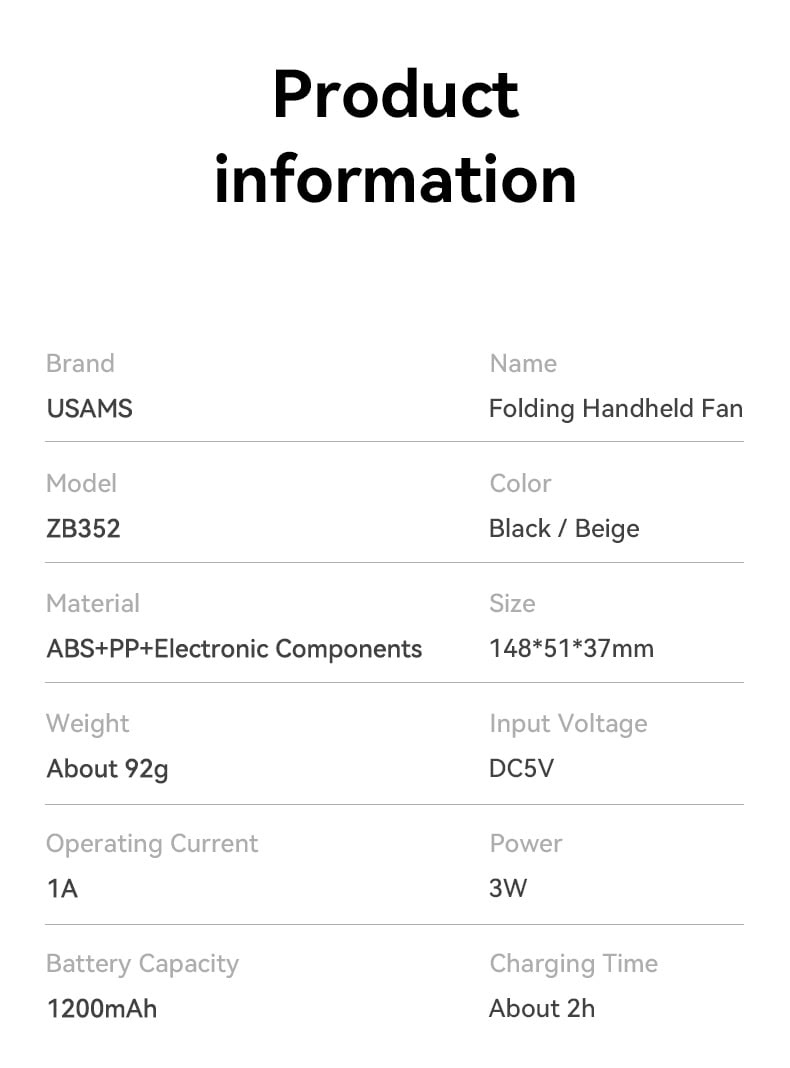Select model number ZB352
Image resolution: width=790 pixels, height=1068 pixels.
point(83,529)
